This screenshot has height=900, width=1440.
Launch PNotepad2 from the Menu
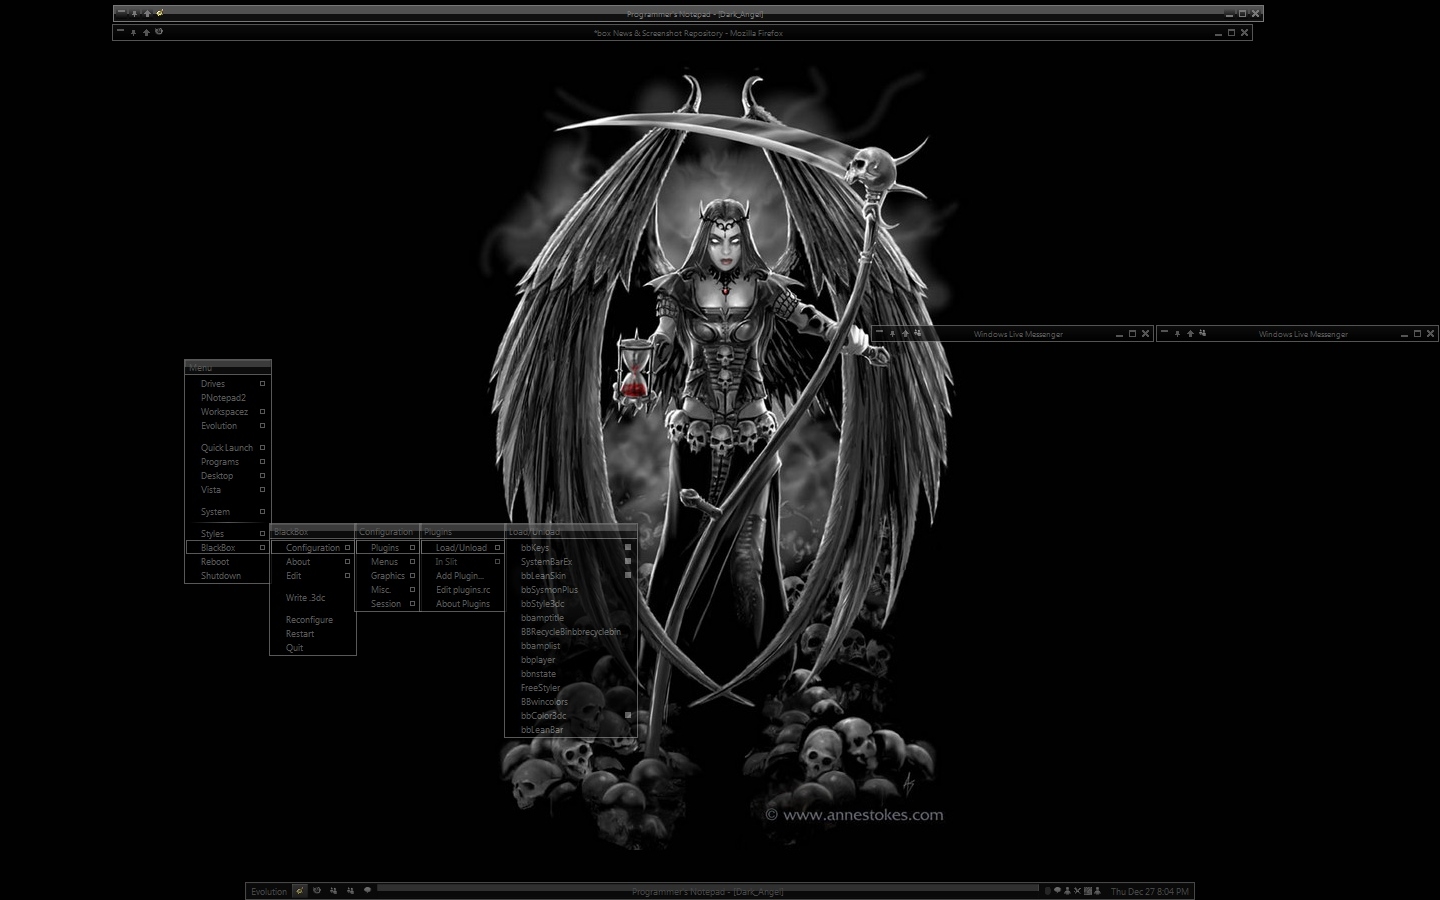click(228, 398)
